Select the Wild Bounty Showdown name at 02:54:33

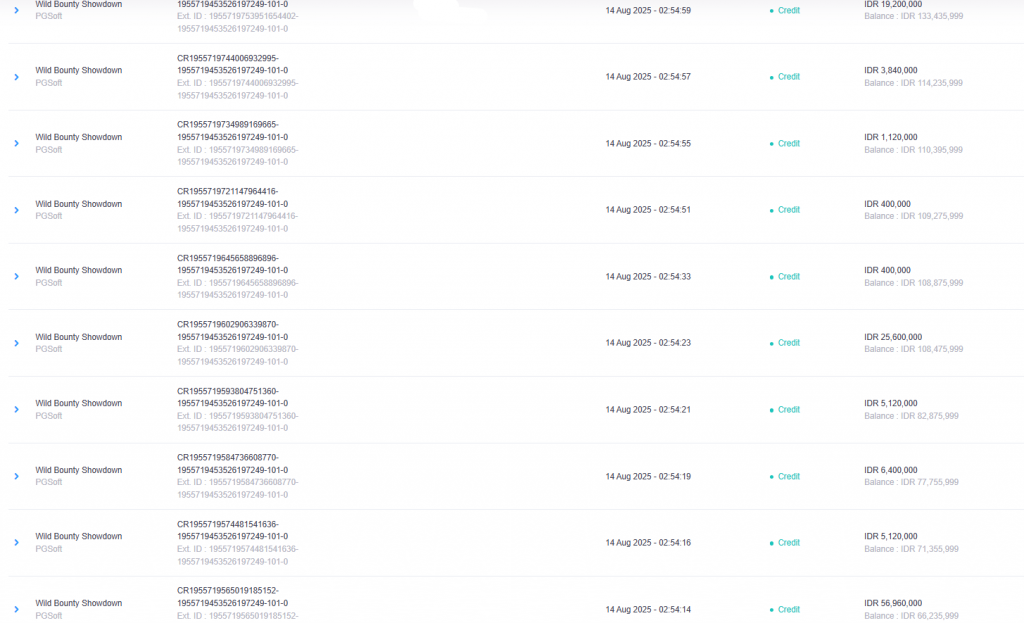tap(78, 270)
